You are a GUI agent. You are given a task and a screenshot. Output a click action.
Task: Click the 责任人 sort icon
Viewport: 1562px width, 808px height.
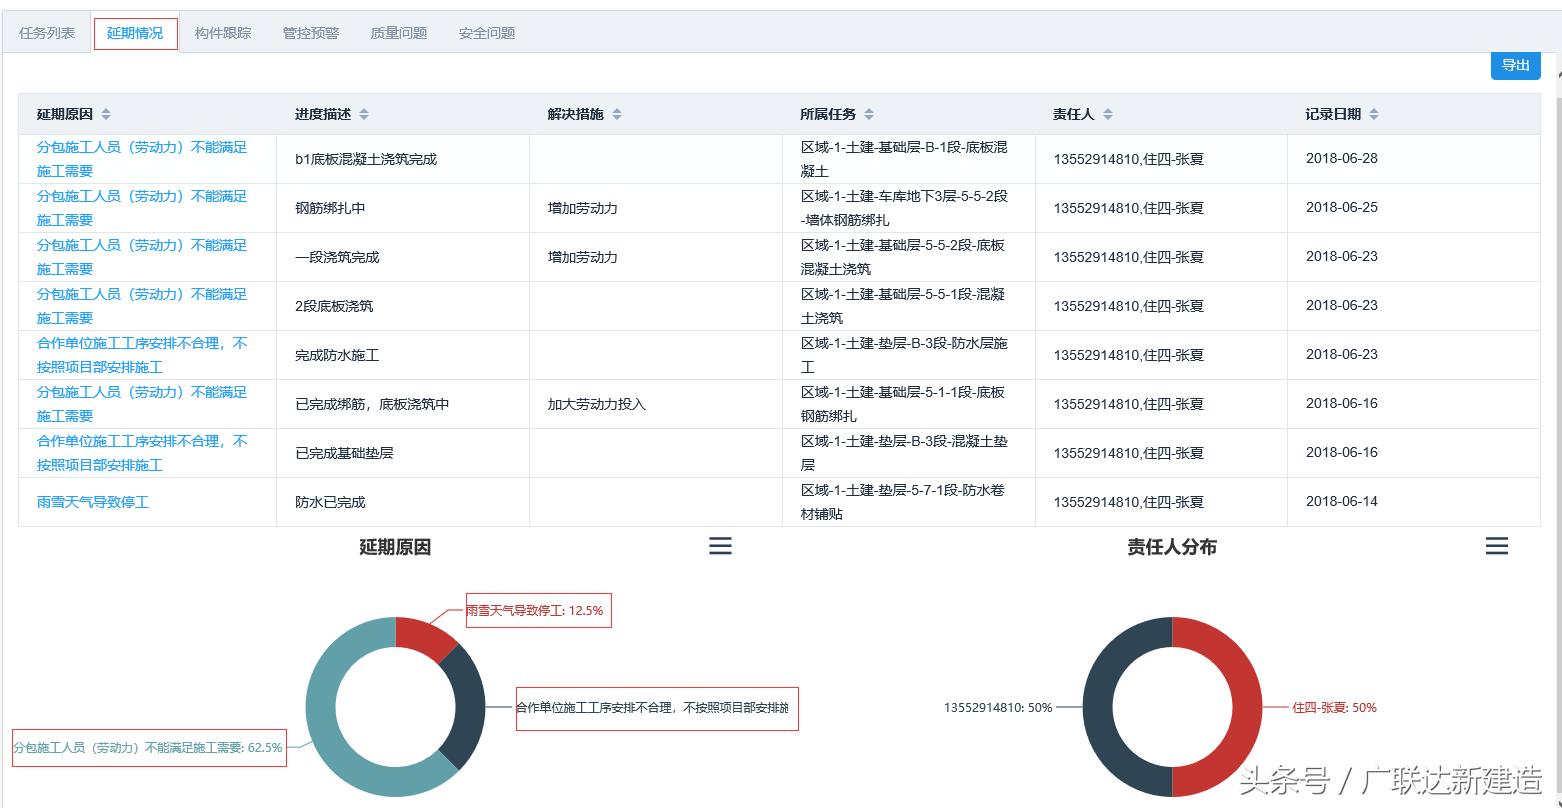point(1108,114)
